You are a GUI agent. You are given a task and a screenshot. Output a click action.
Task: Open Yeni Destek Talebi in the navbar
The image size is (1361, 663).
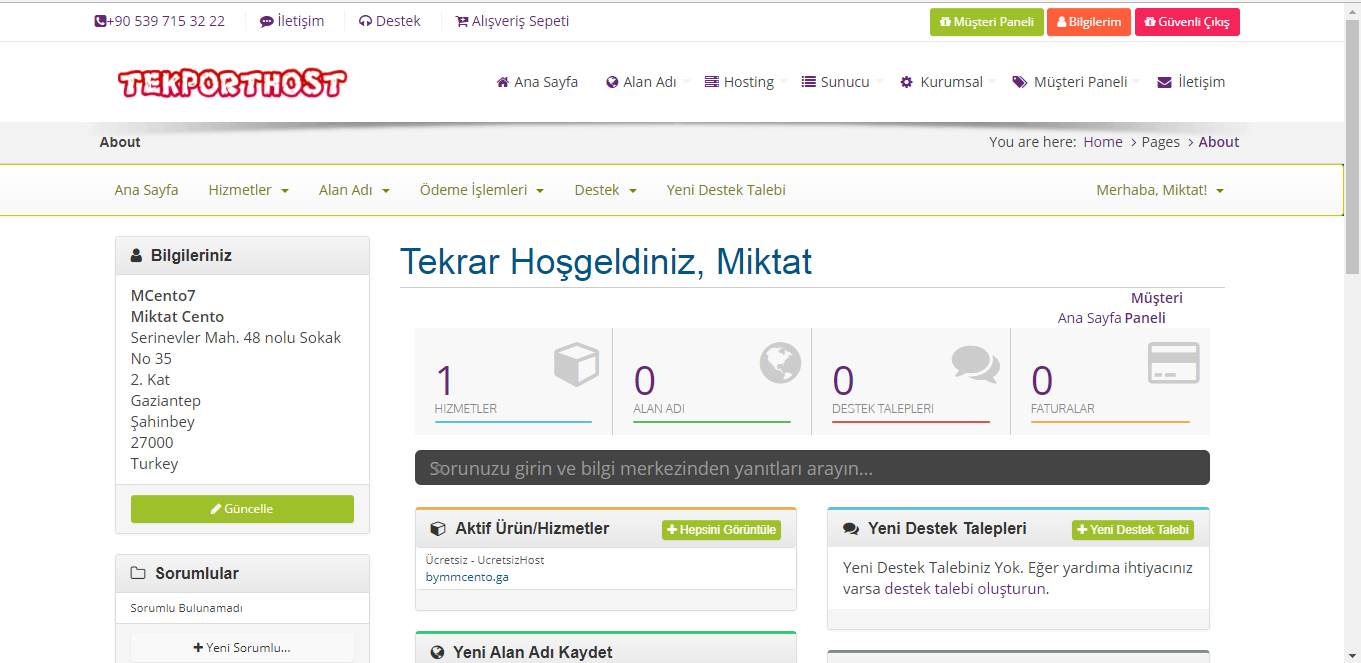[726, 190]
